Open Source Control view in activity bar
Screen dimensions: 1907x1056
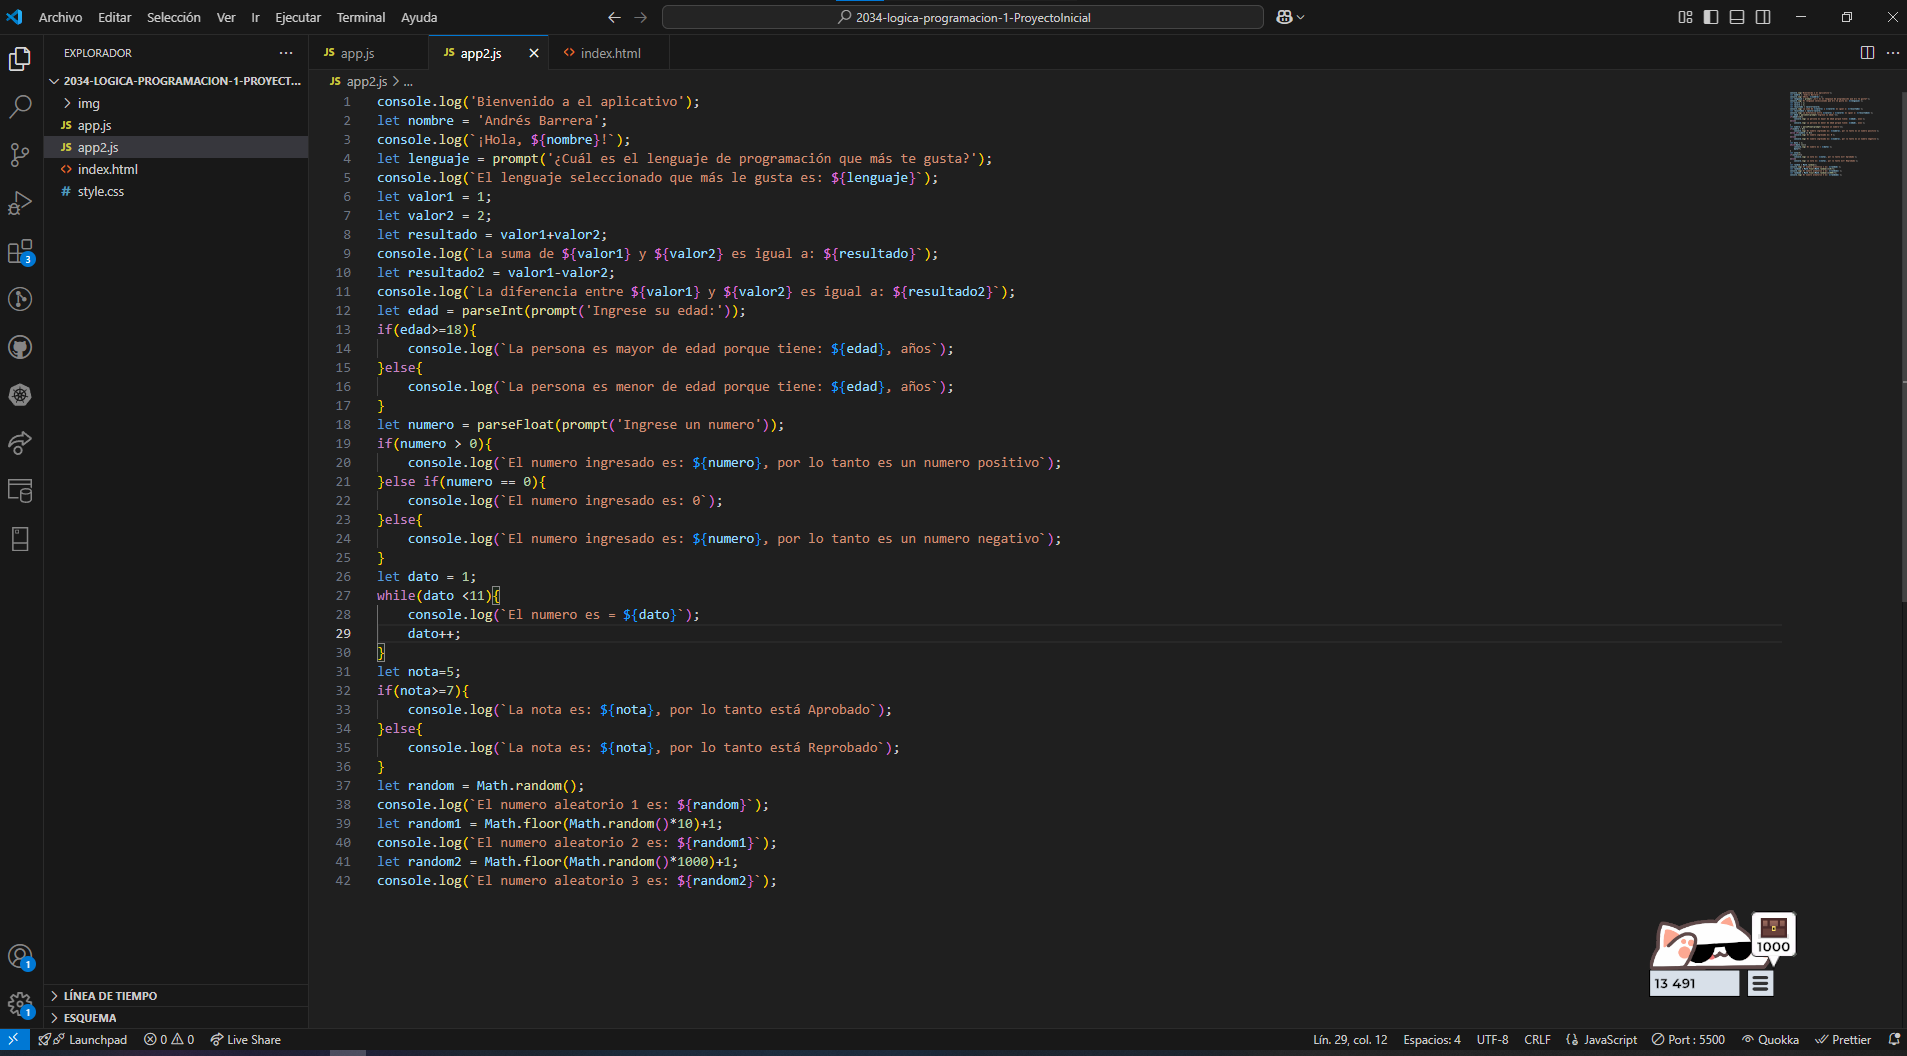coord(20,154)
